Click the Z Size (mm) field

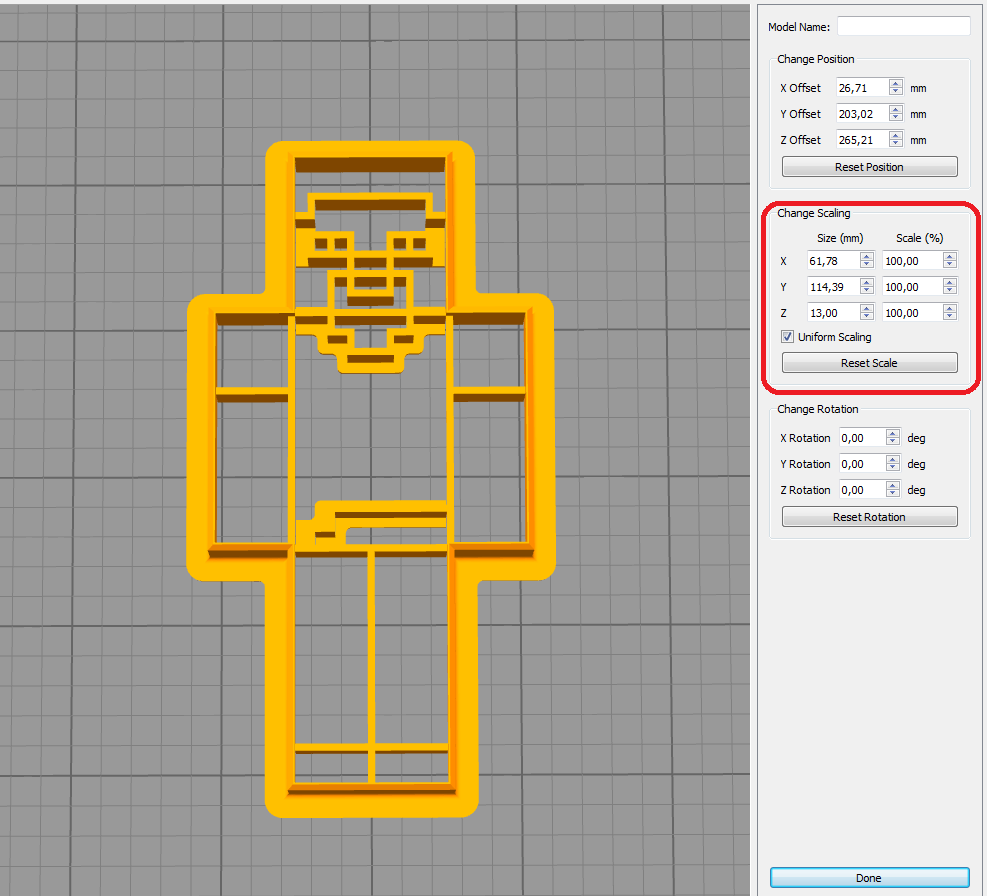click(833, 312)
